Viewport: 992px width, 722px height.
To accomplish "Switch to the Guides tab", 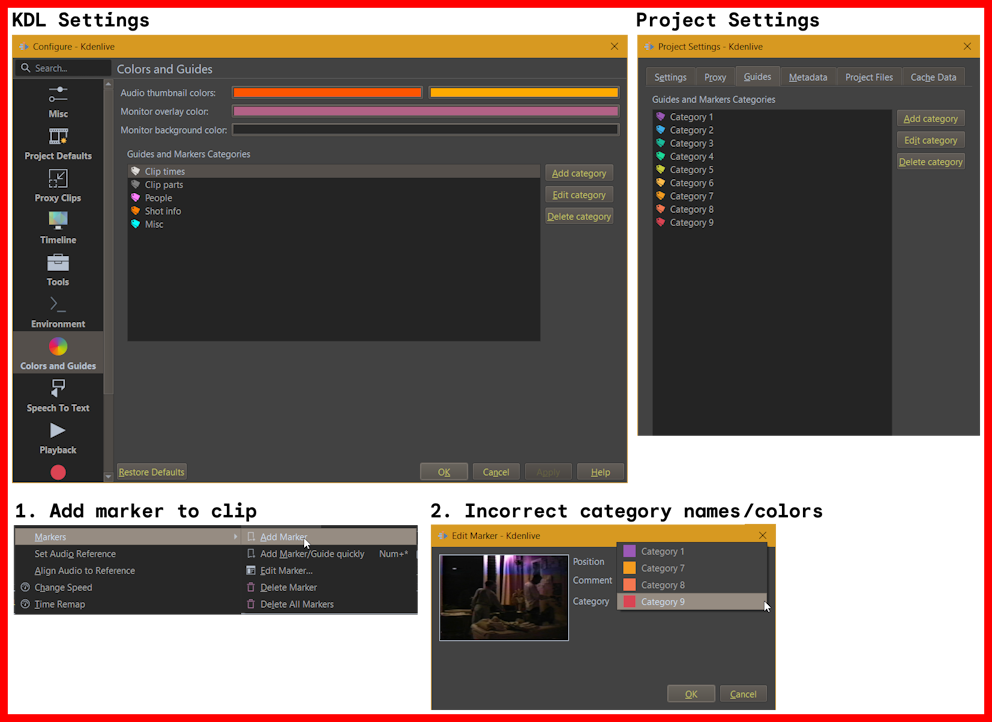I will pyautogui.click(x=757, y=77).
